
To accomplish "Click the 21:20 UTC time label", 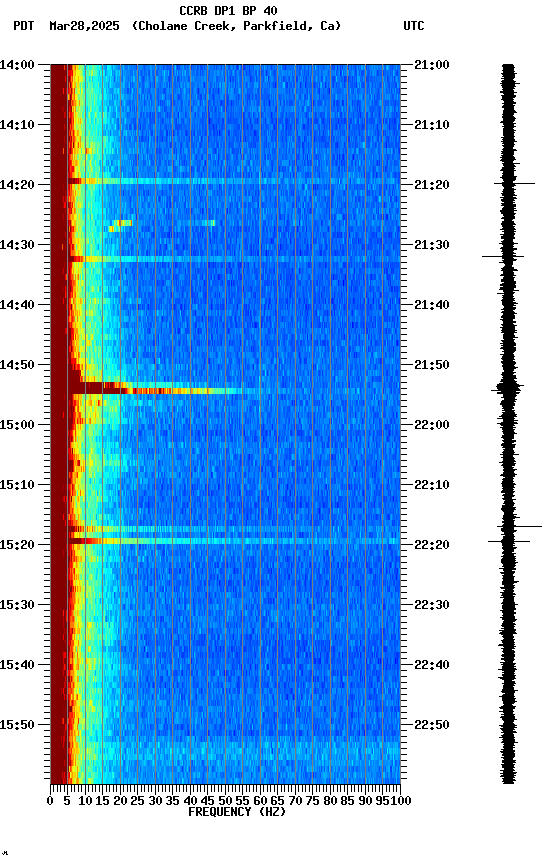I will click(432, 185).
